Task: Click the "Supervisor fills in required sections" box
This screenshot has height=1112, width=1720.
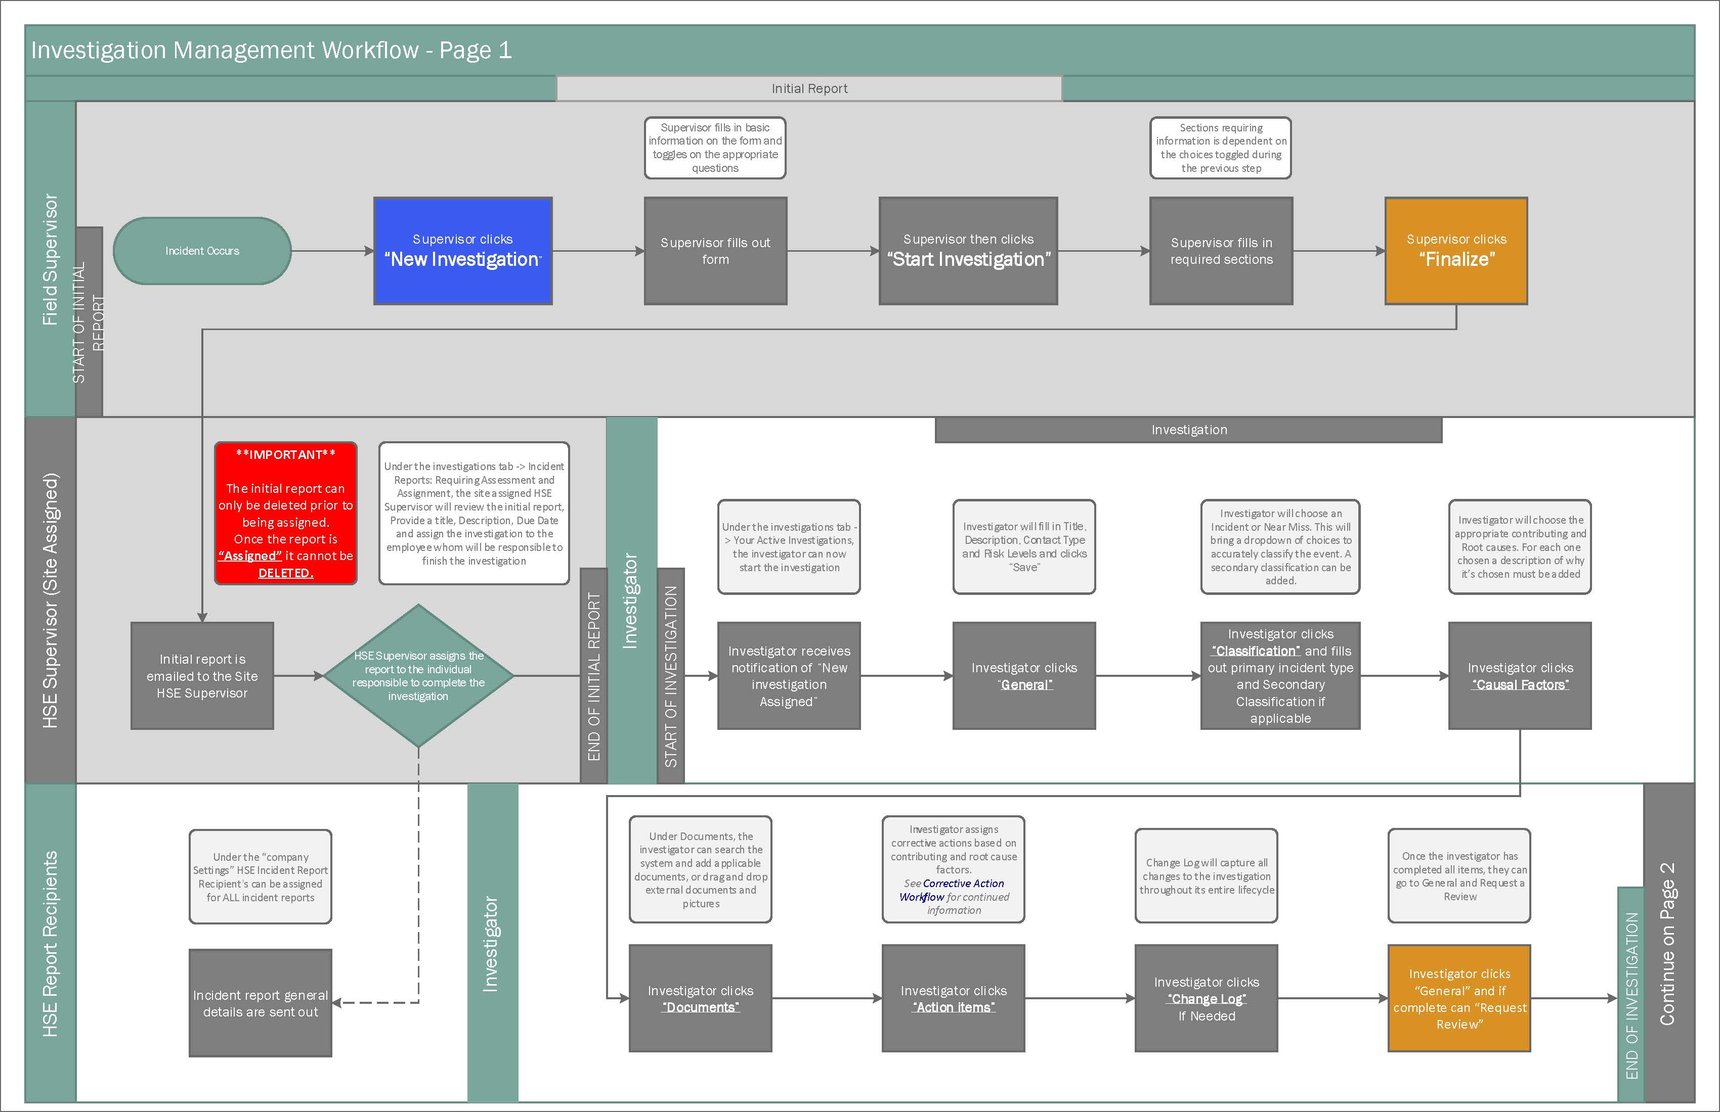Action: coord(1221,250)
